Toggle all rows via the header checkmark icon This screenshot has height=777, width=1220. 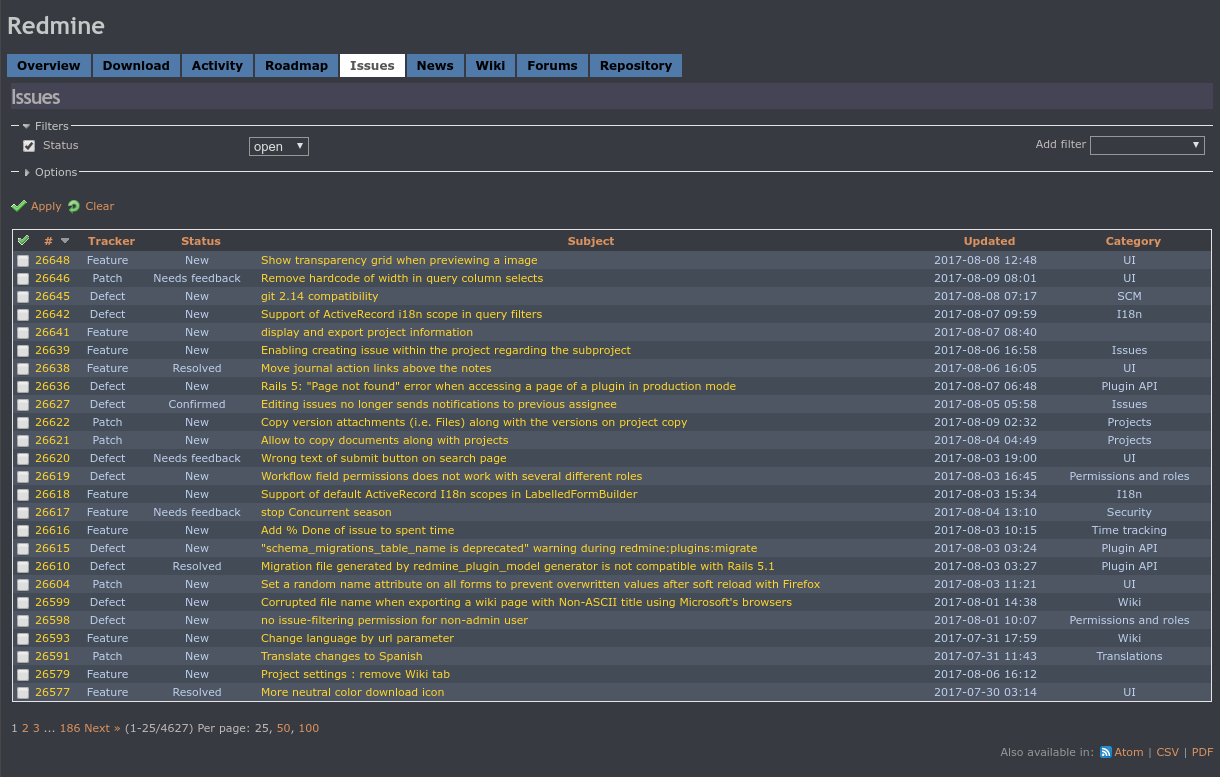click(x=23, y=239)
